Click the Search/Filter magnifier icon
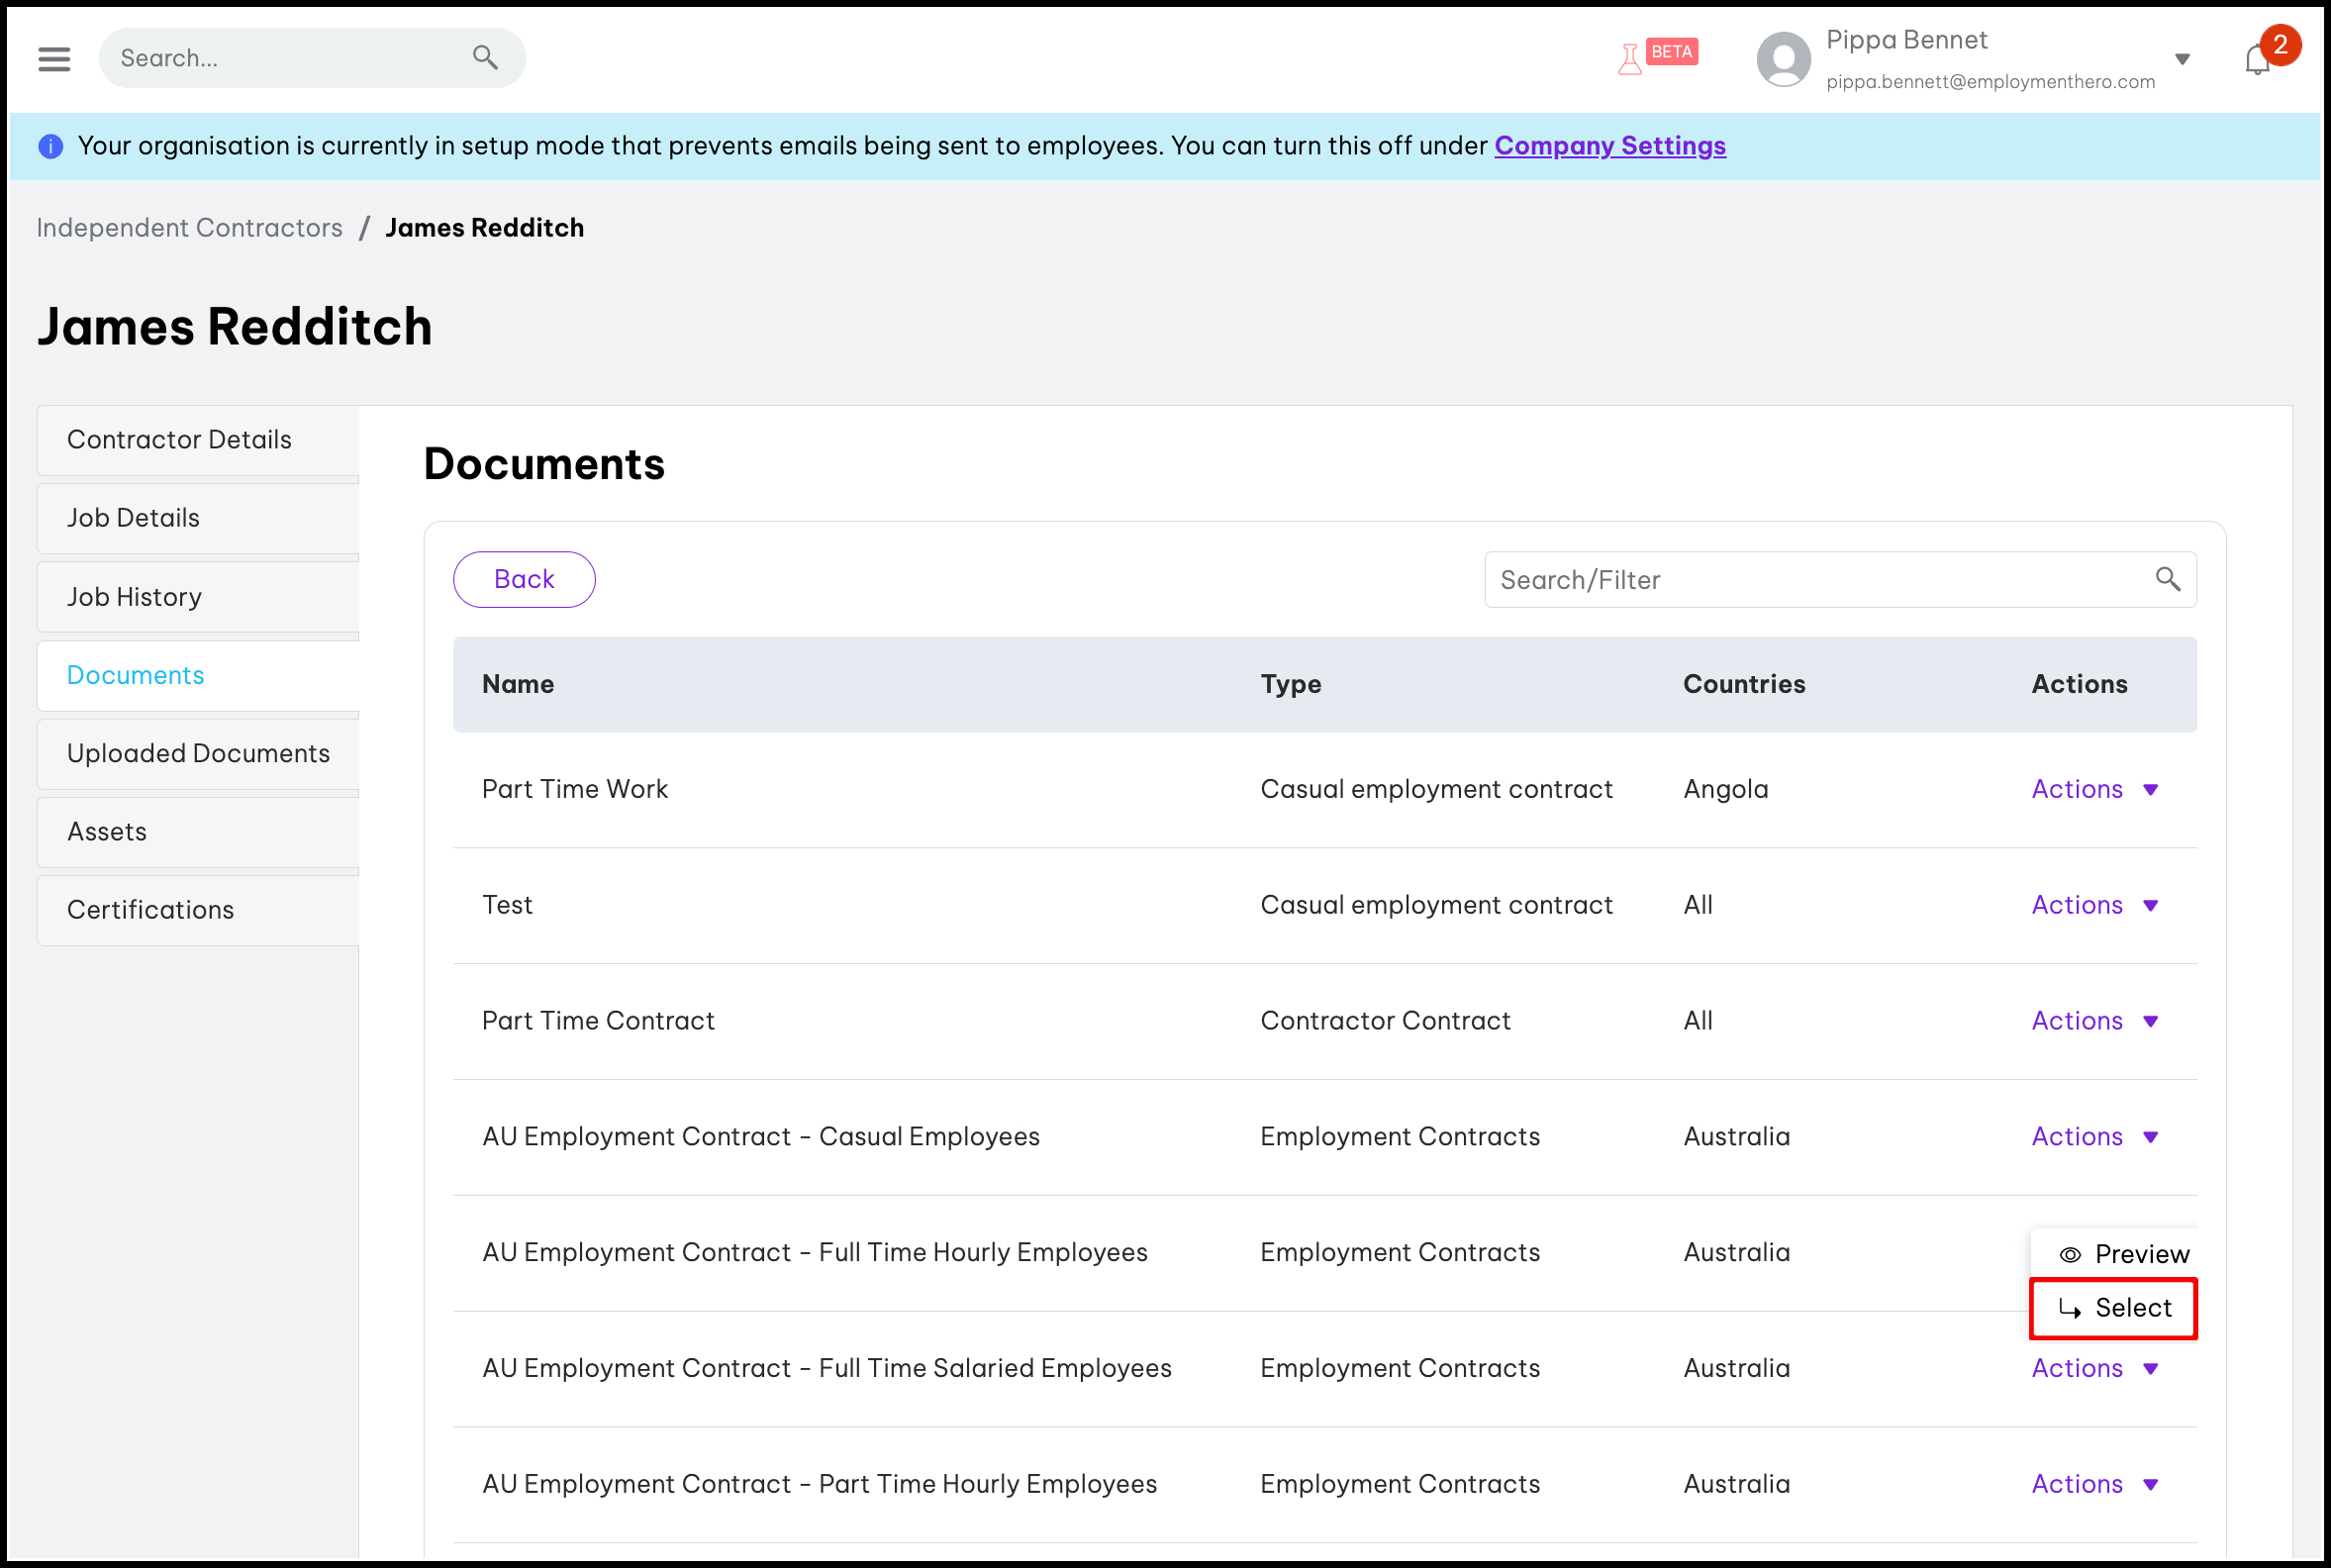This screenshot has width=2331, height=1568. click(x=2167, y=579)
